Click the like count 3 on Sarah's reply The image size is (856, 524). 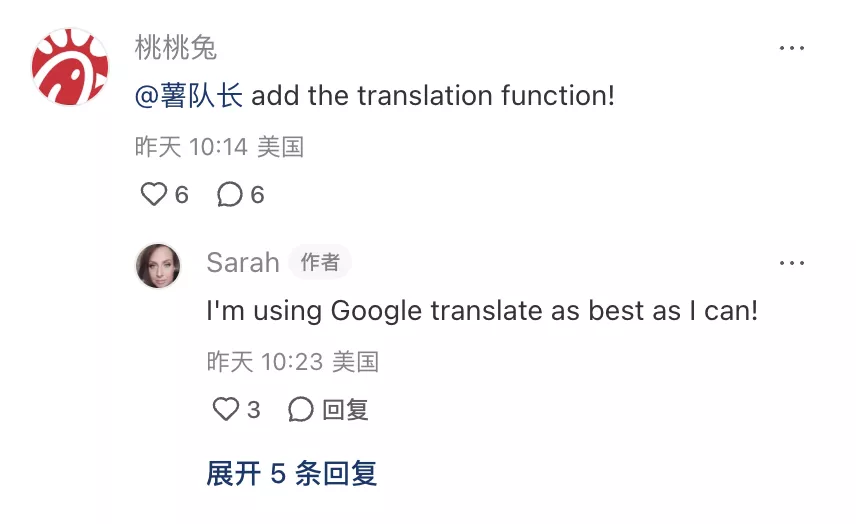point(254,409)
